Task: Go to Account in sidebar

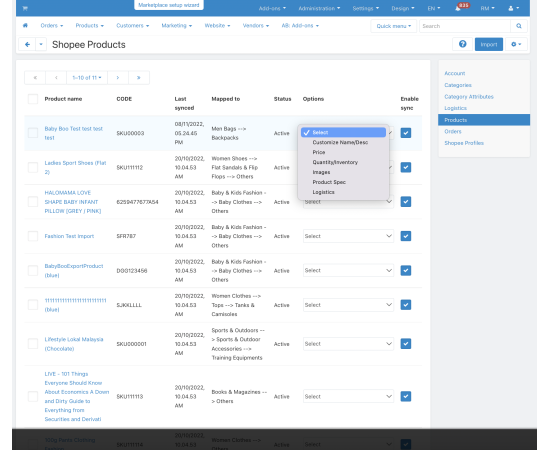Action: point(455,73)
